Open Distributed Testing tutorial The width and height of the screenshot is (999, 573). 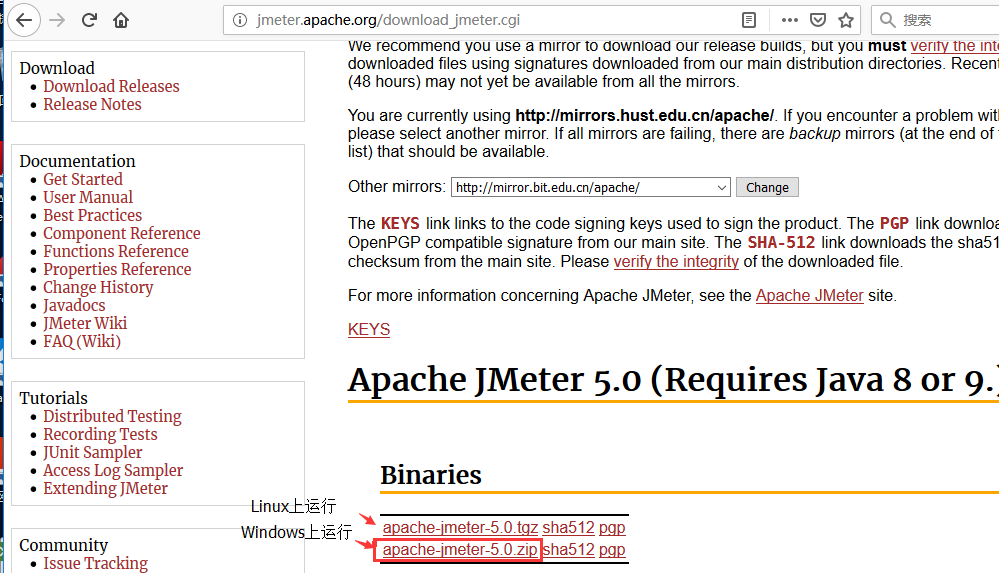[x=112, y=416]
